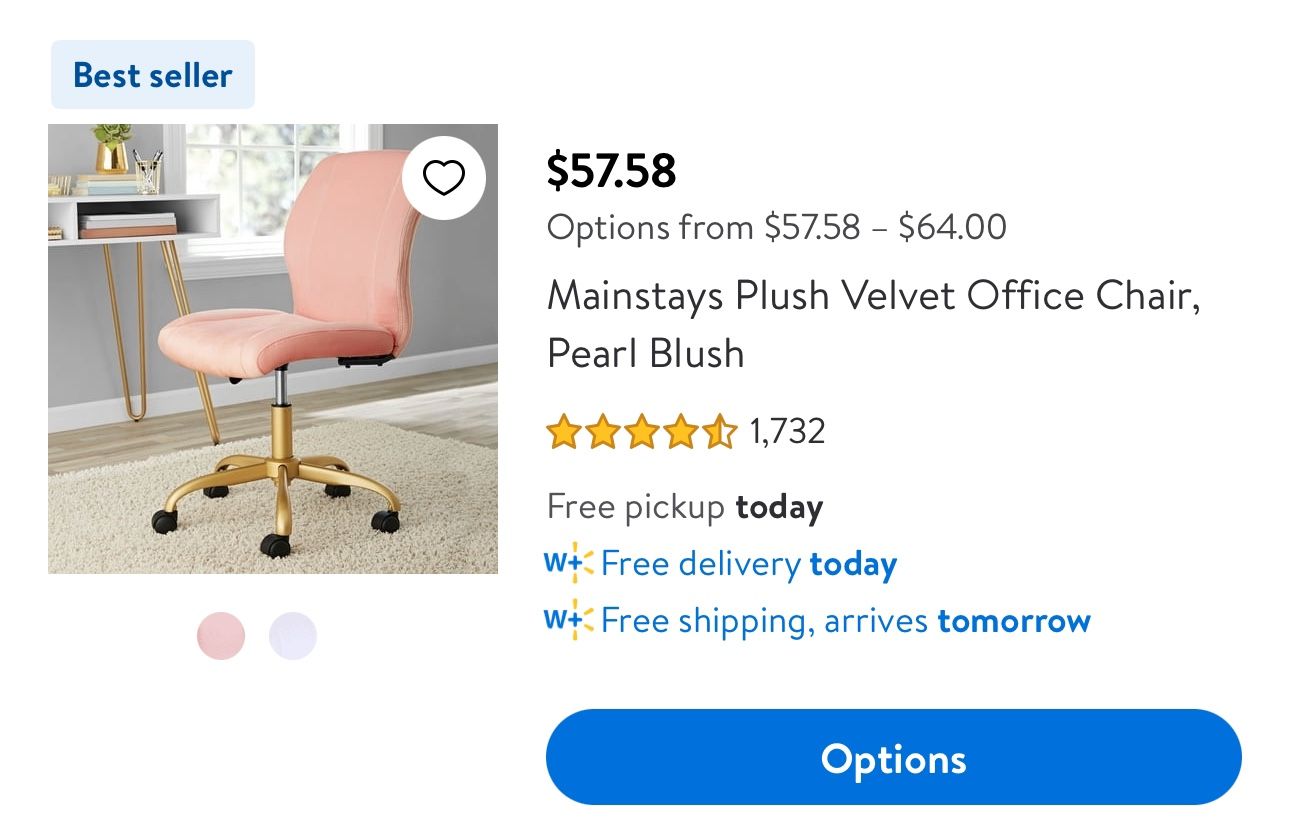Click the half-filled fifth rating star
The width and height of the screenshot is (1290, 825).
coord(718,433)
